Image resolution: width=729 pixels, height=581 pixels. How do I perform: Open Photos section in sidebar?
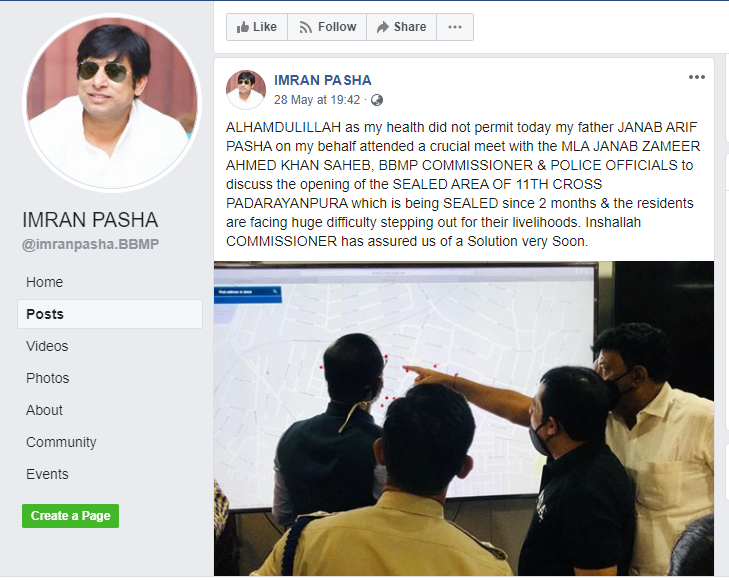point(47,378)
